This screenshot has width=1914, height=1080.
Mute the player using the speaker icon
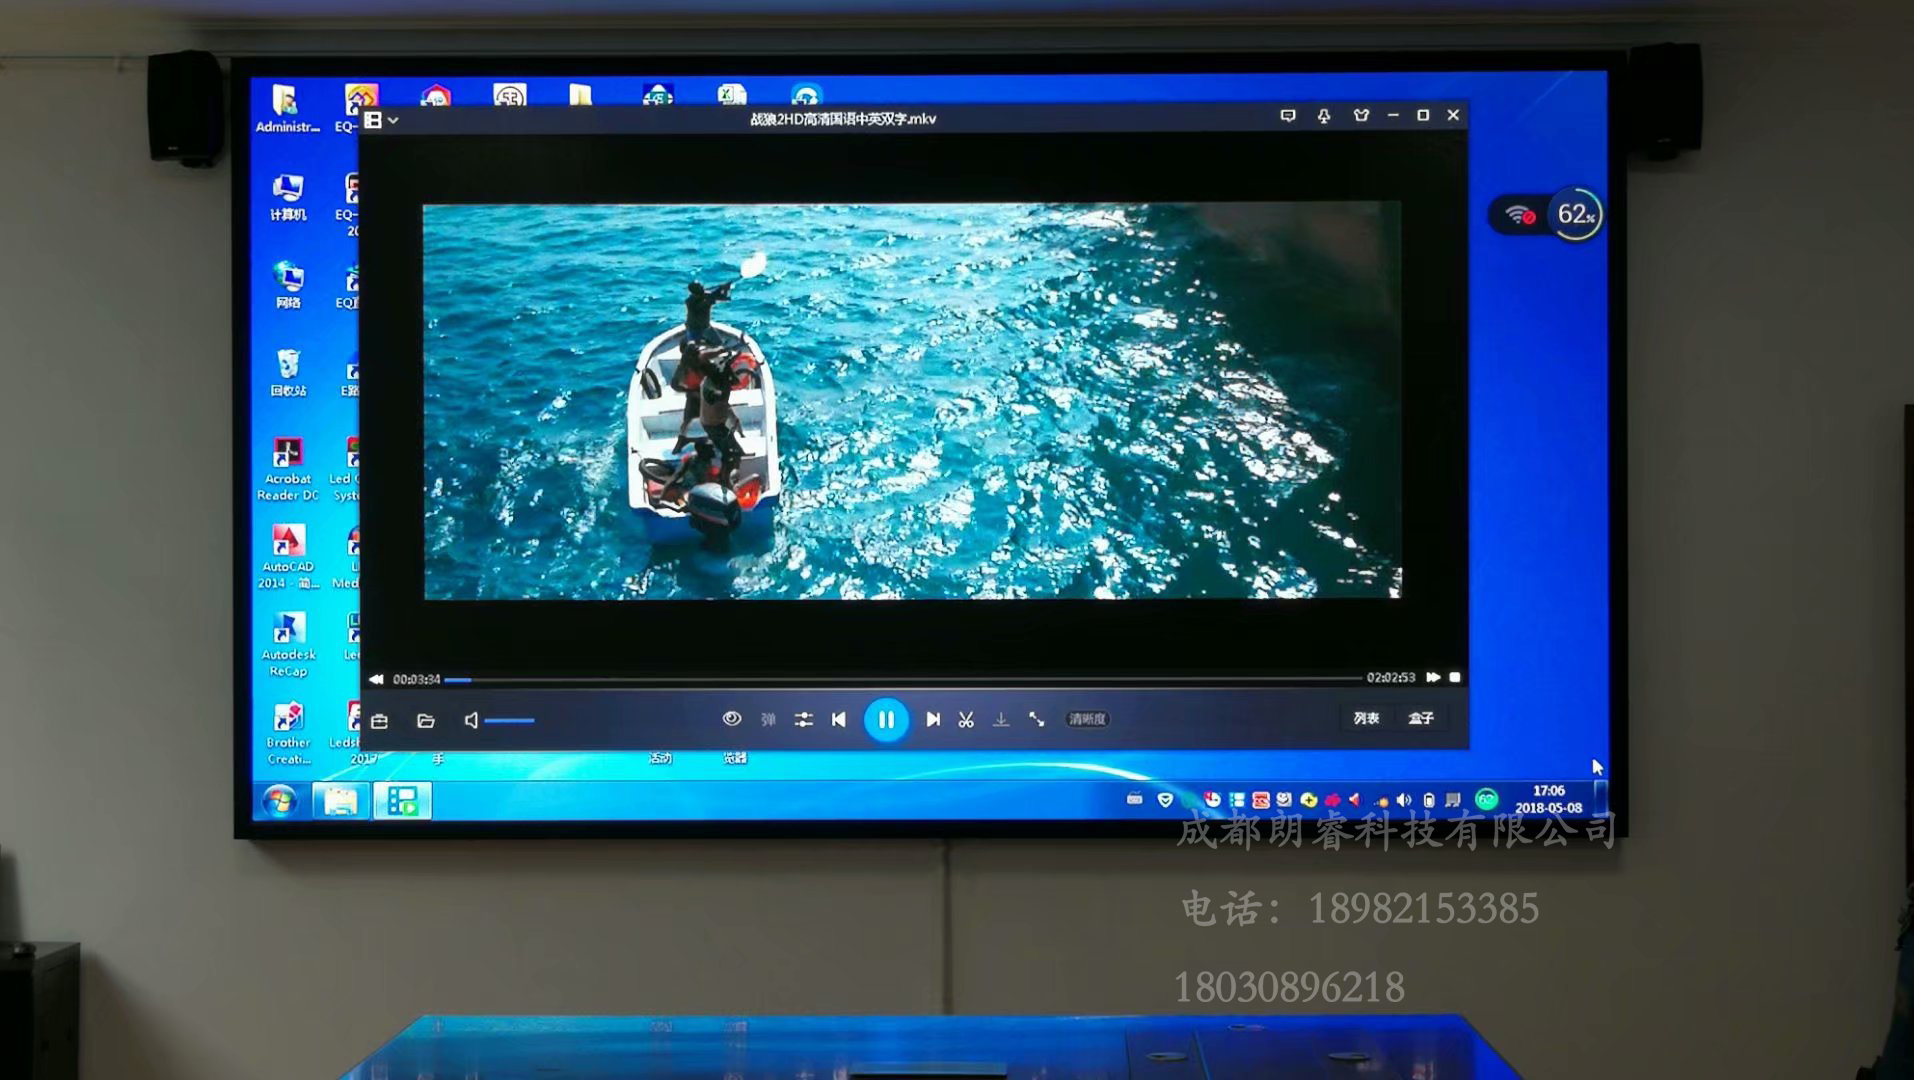[x=471, y=721]
